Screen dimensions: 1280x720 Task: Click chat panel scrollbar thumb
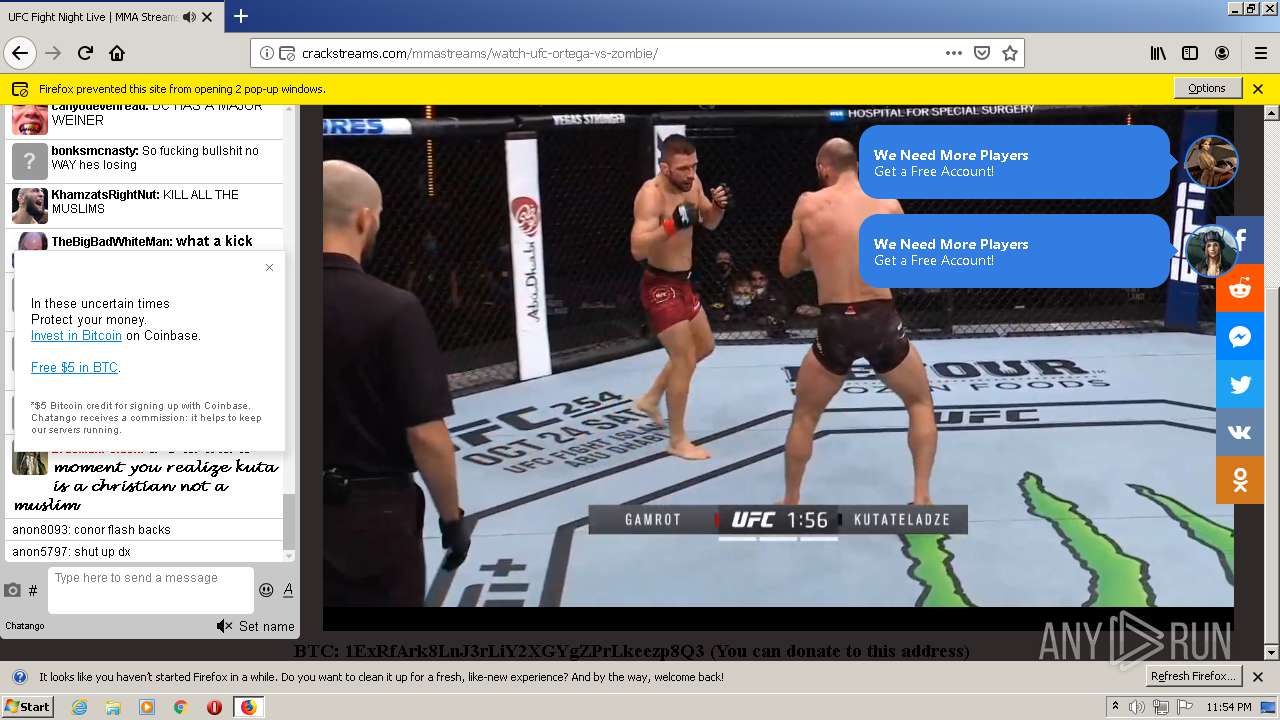pos(290,521)
